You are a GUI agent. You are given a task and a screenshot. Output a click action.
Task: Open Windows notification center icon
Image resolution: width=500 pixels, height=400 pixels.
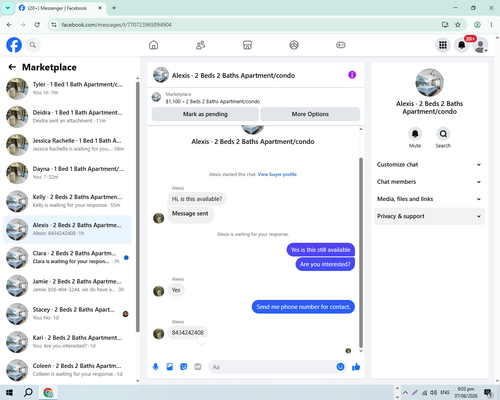(488, 393)
